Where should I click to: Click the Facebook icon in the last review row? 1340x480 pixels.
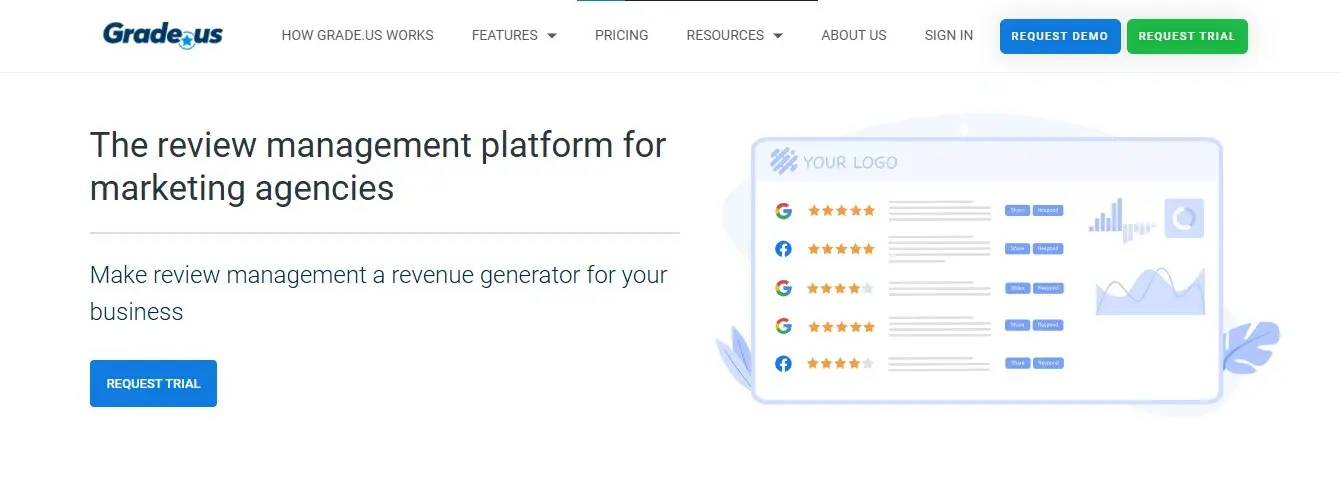(x=783, y=364)
